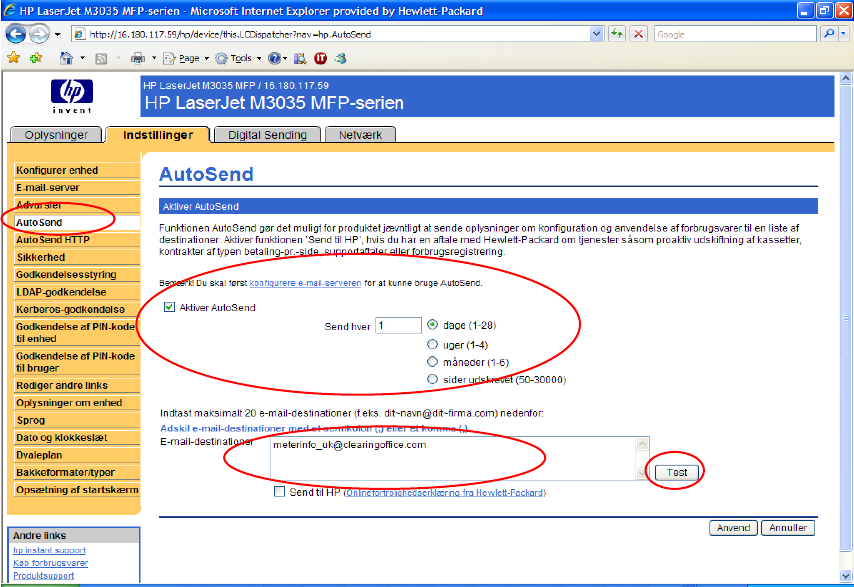Toggle the Aktiver AutoSend checkbox
854x587 pixels.
click(x=170, y=308)
